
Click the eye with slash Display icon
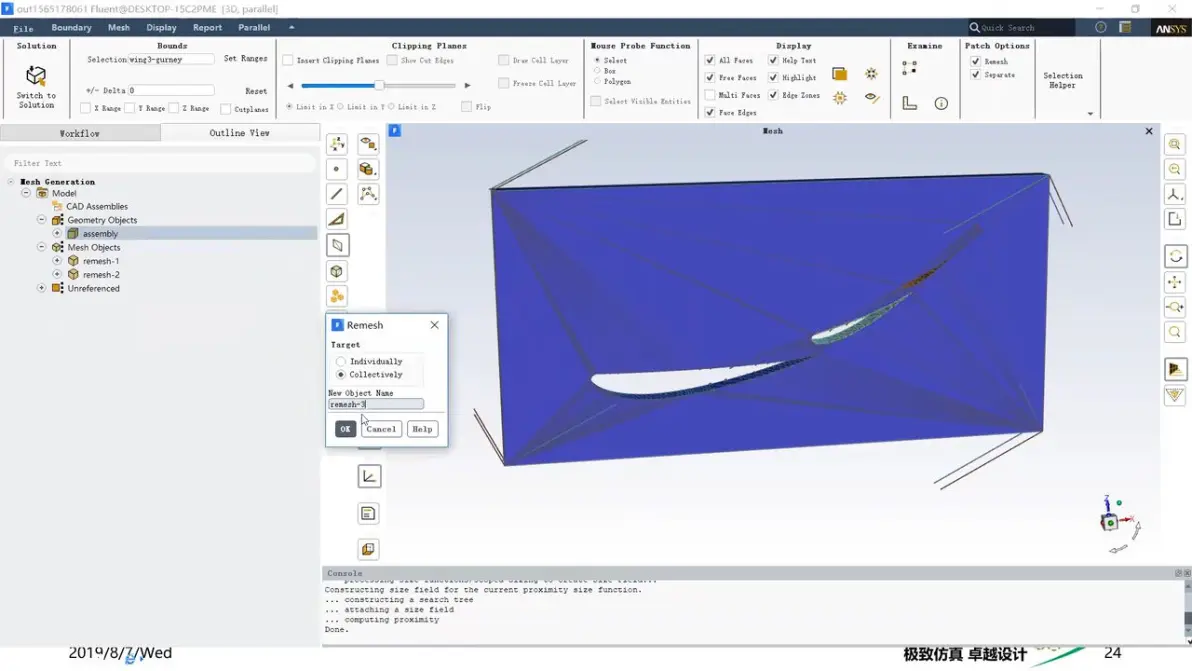click(871, 97)
